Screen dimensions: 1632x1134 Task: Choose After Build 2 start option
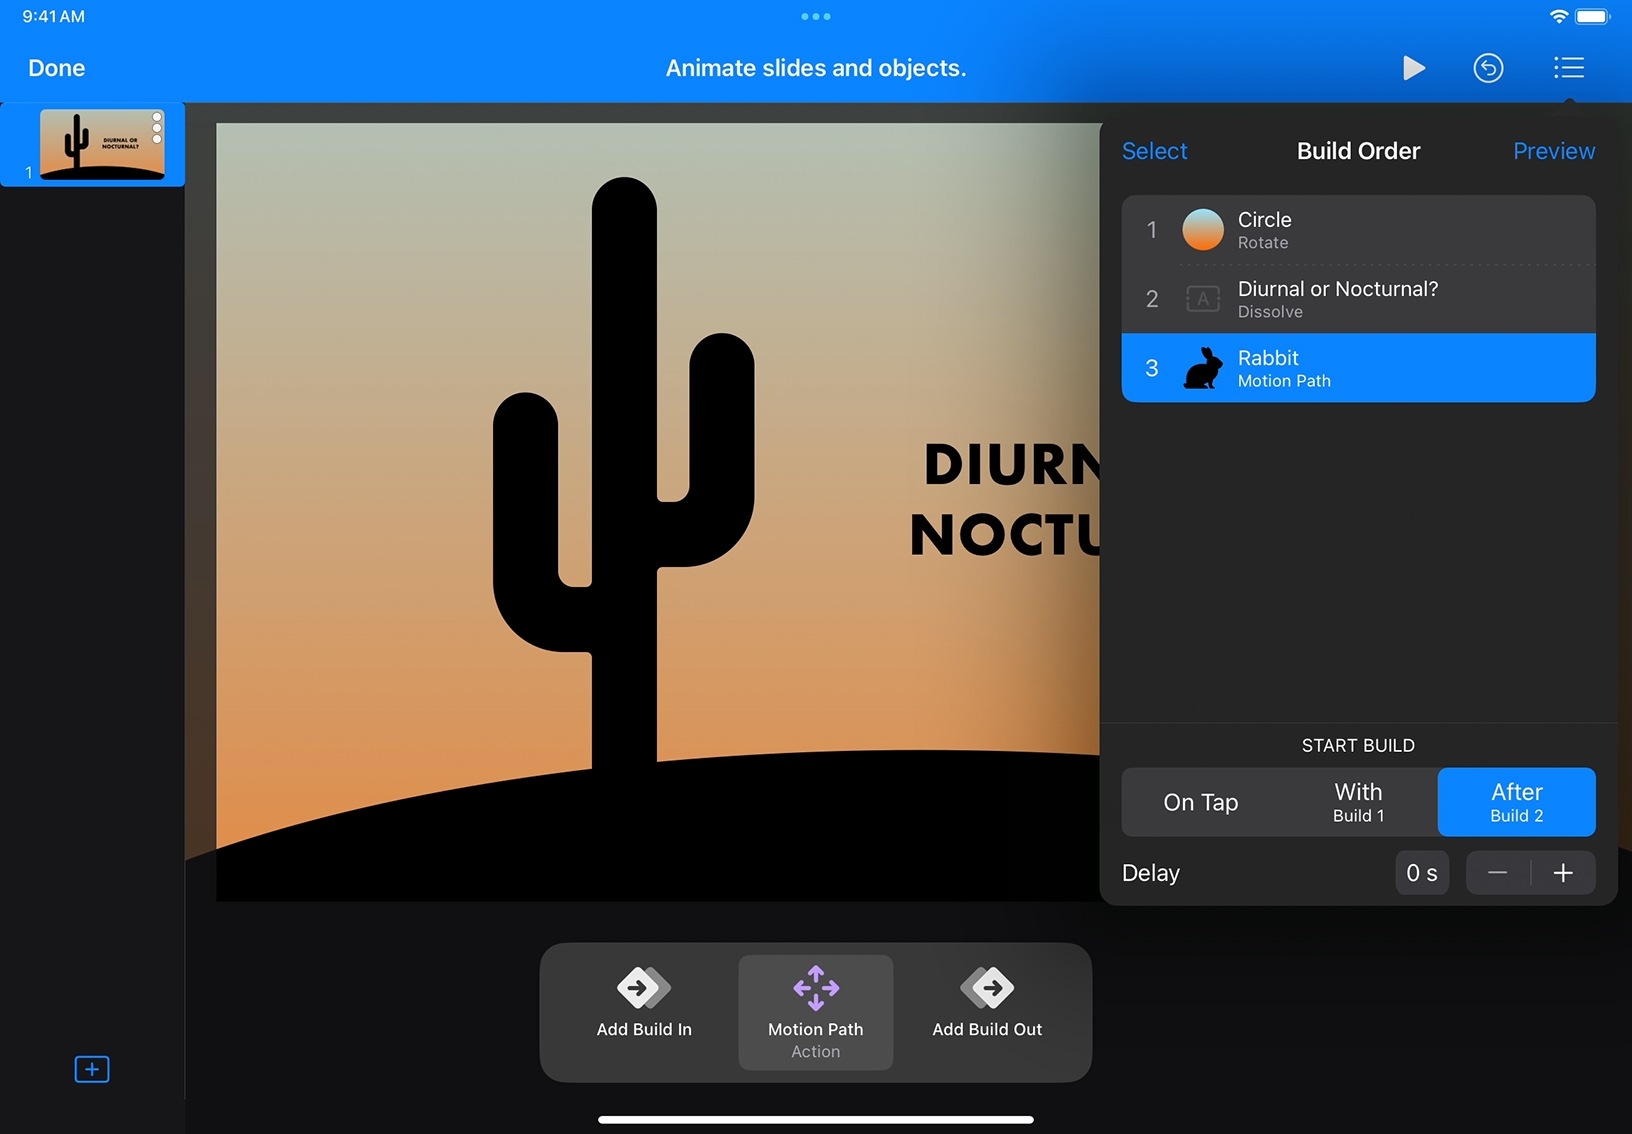1516,802
